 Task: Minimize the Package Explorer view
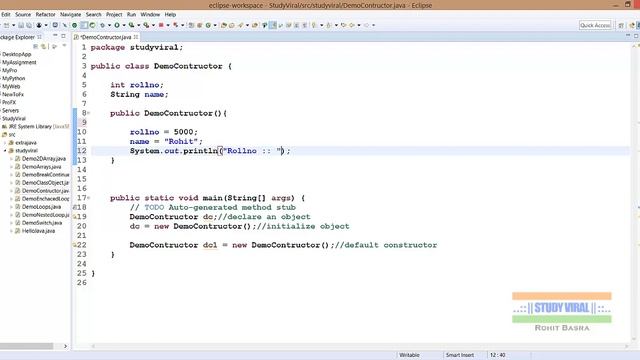tap(55, 36)
